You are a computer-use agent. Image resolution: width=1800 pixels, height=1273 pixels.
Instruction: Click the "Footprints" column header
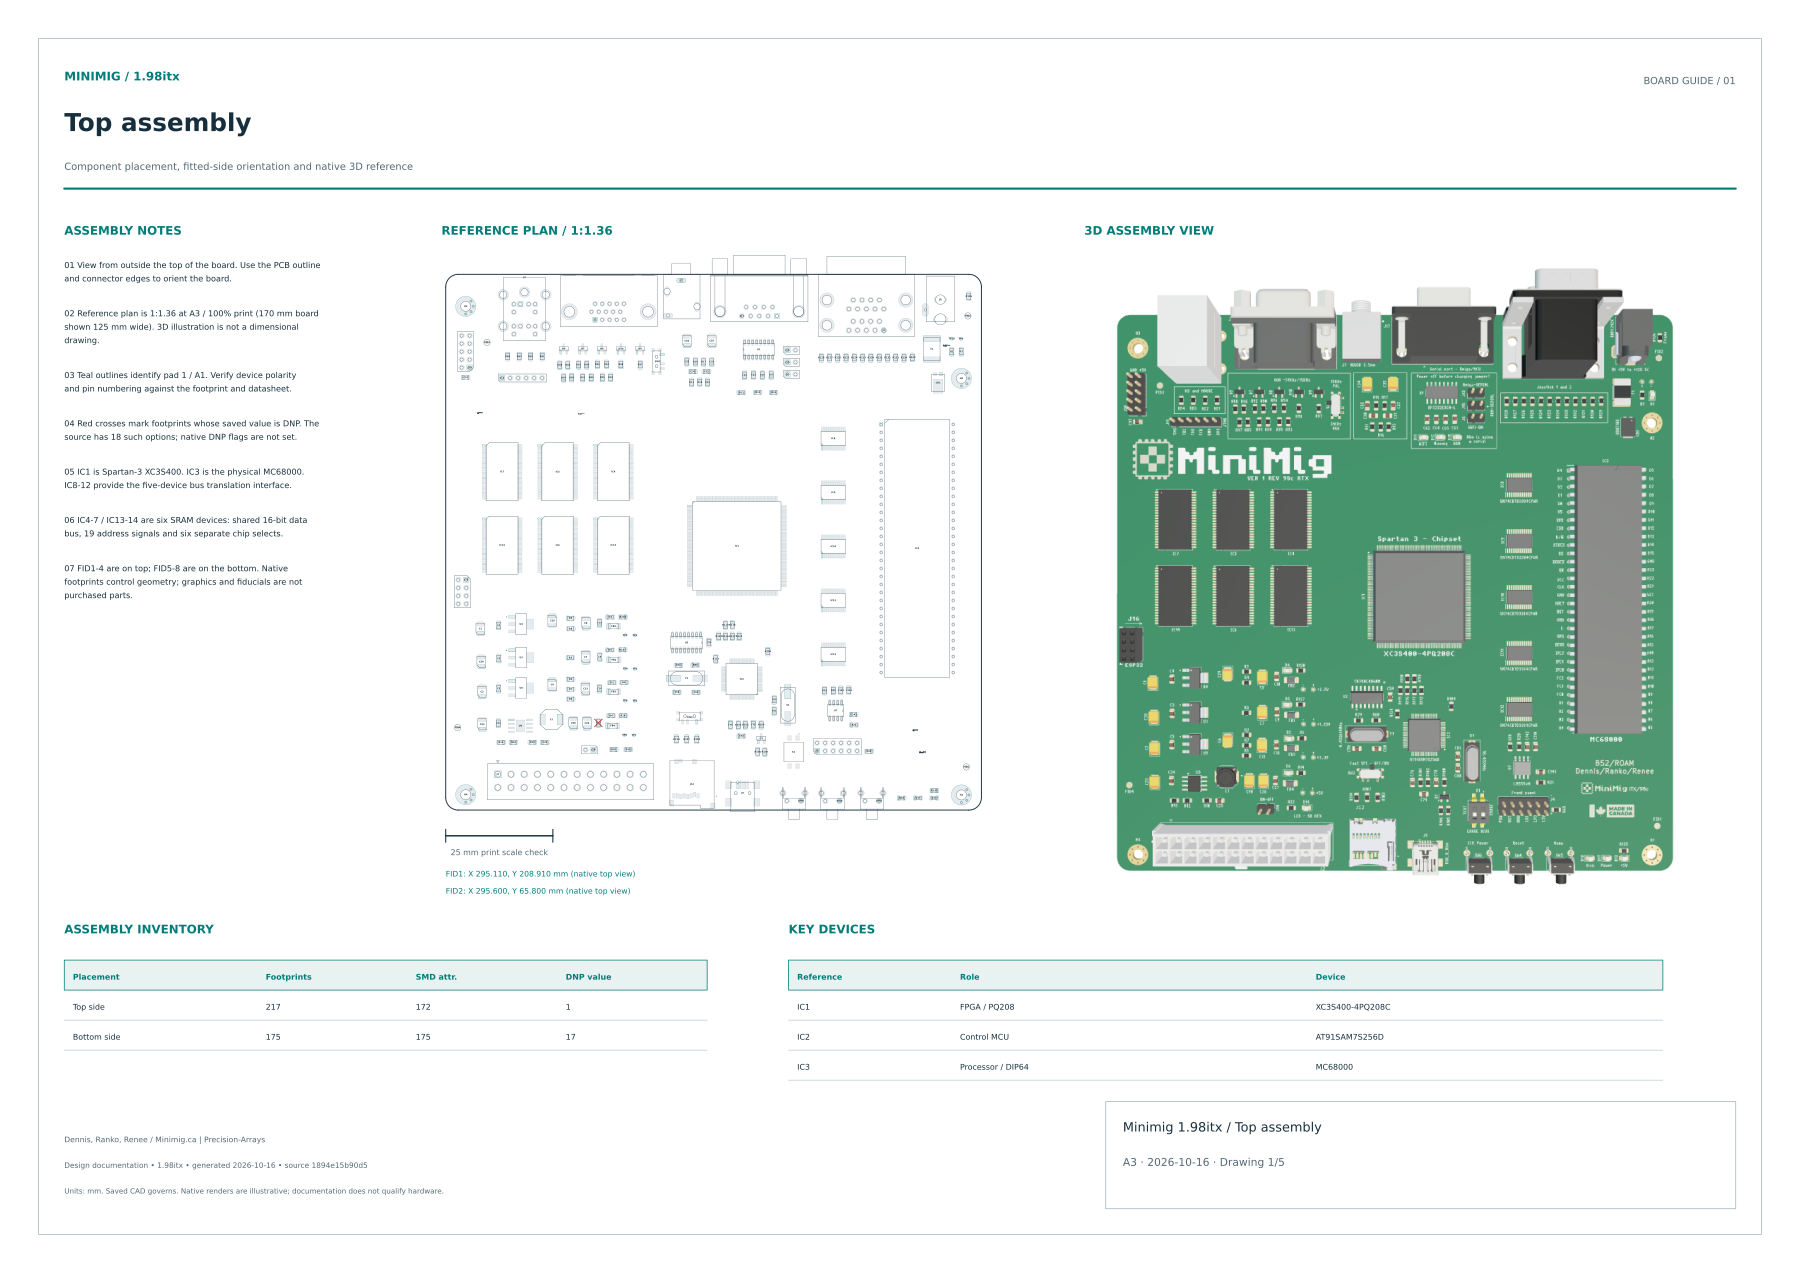(289, 977)
